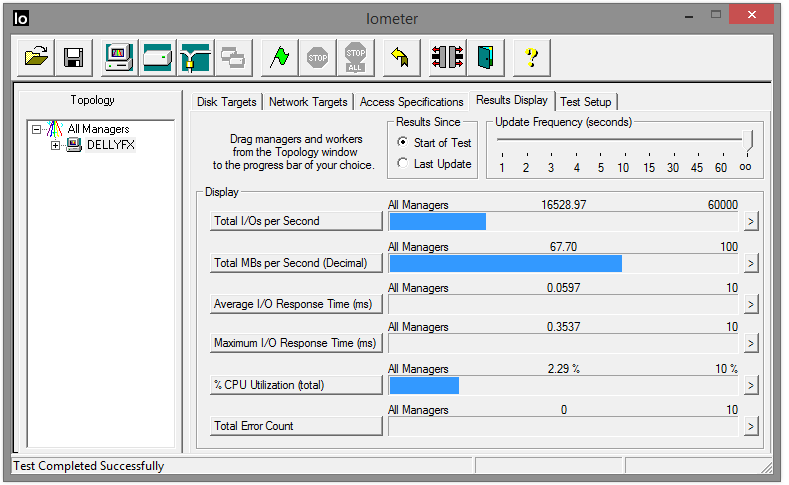Switch to the Disk Targets tab
This screenshot has width=789, height=485.
coord(226,102)
